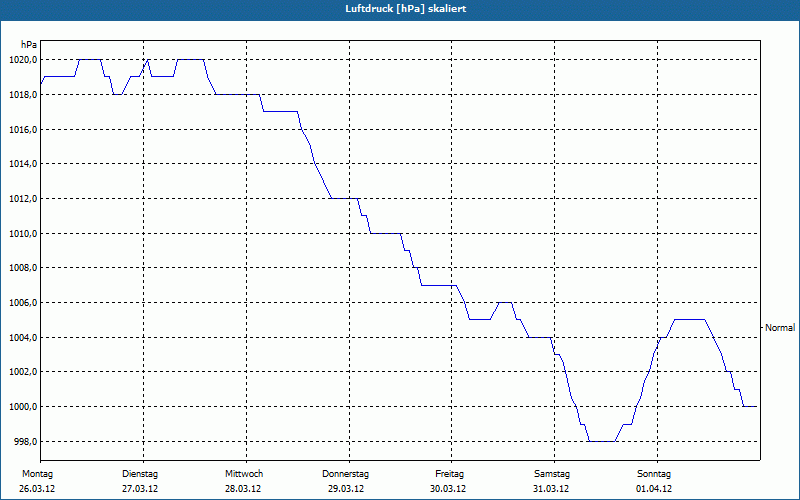Select the 1006,0 axis value

[23, 303]
